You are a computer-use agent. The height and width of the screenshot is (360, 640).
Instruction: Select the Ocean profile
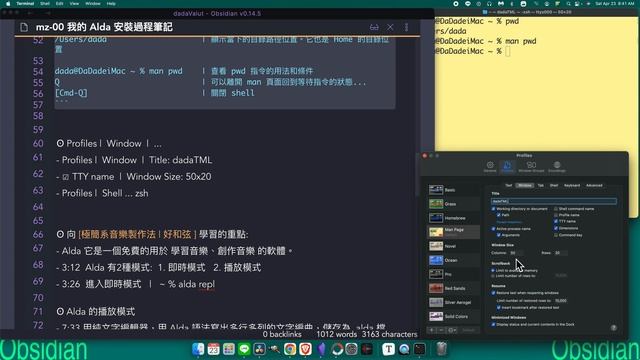[x=453, y=260]
